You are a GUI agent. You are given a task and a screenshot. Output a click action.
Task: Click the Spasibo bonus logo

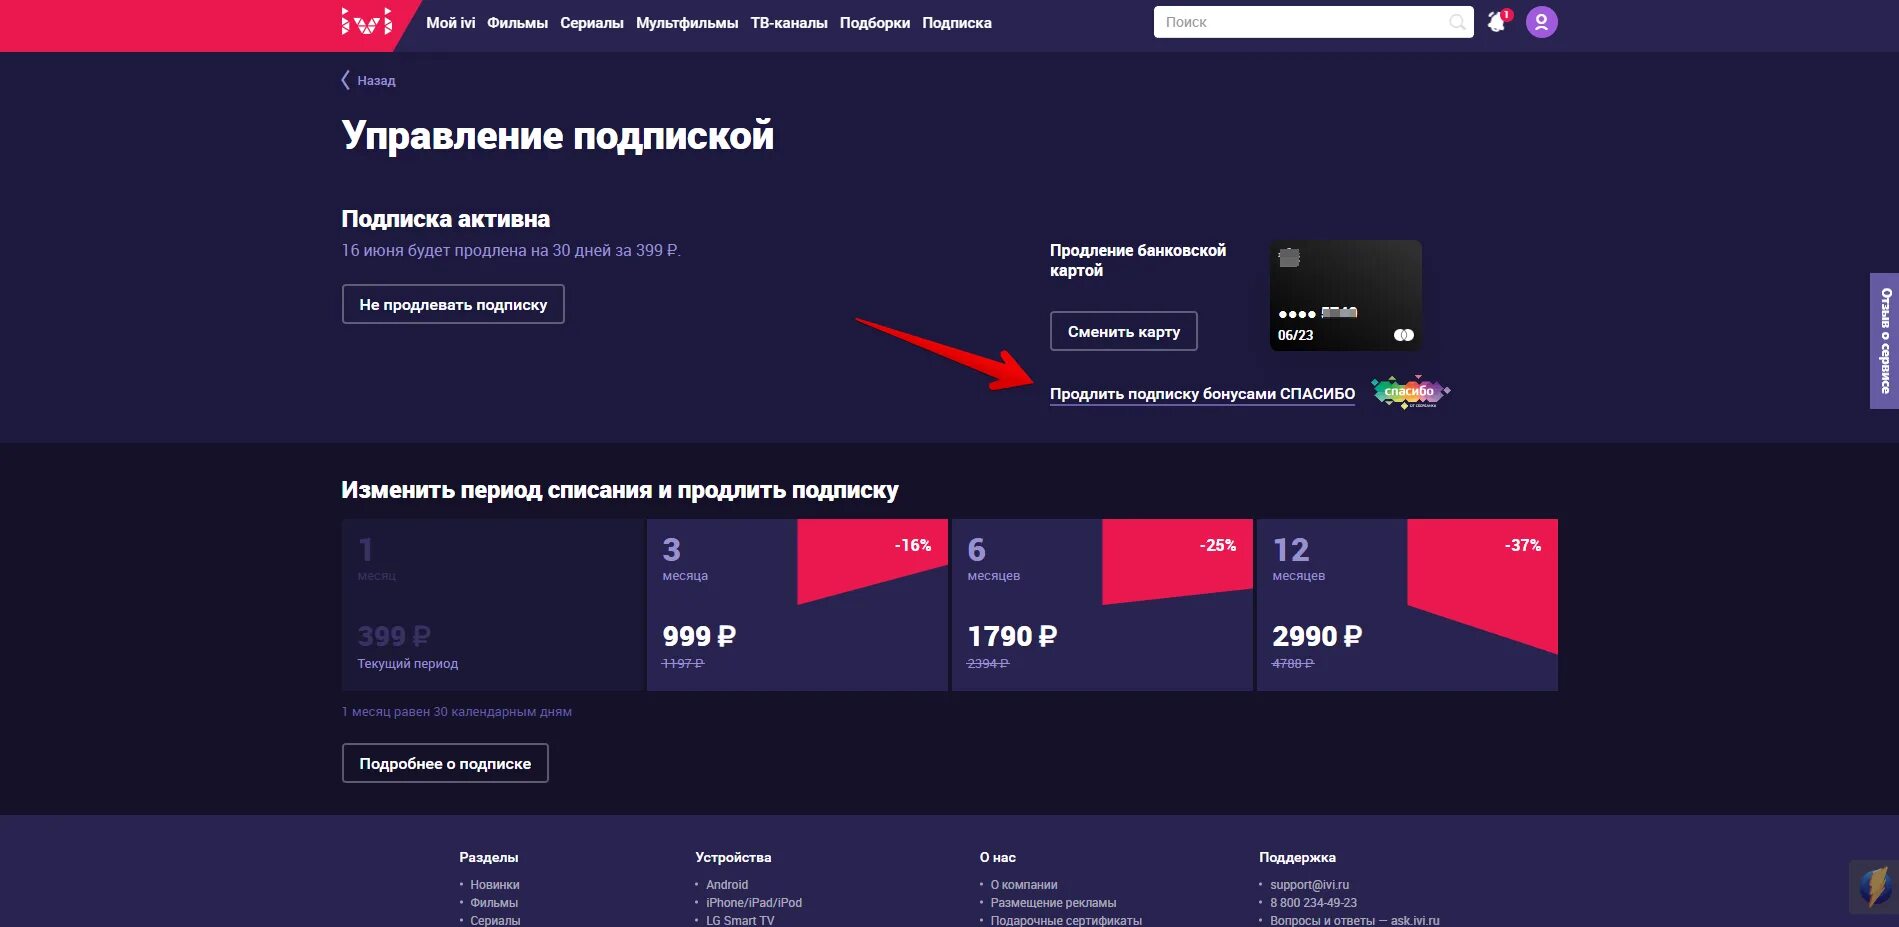pyautogui.click(x=1410, y=392)
